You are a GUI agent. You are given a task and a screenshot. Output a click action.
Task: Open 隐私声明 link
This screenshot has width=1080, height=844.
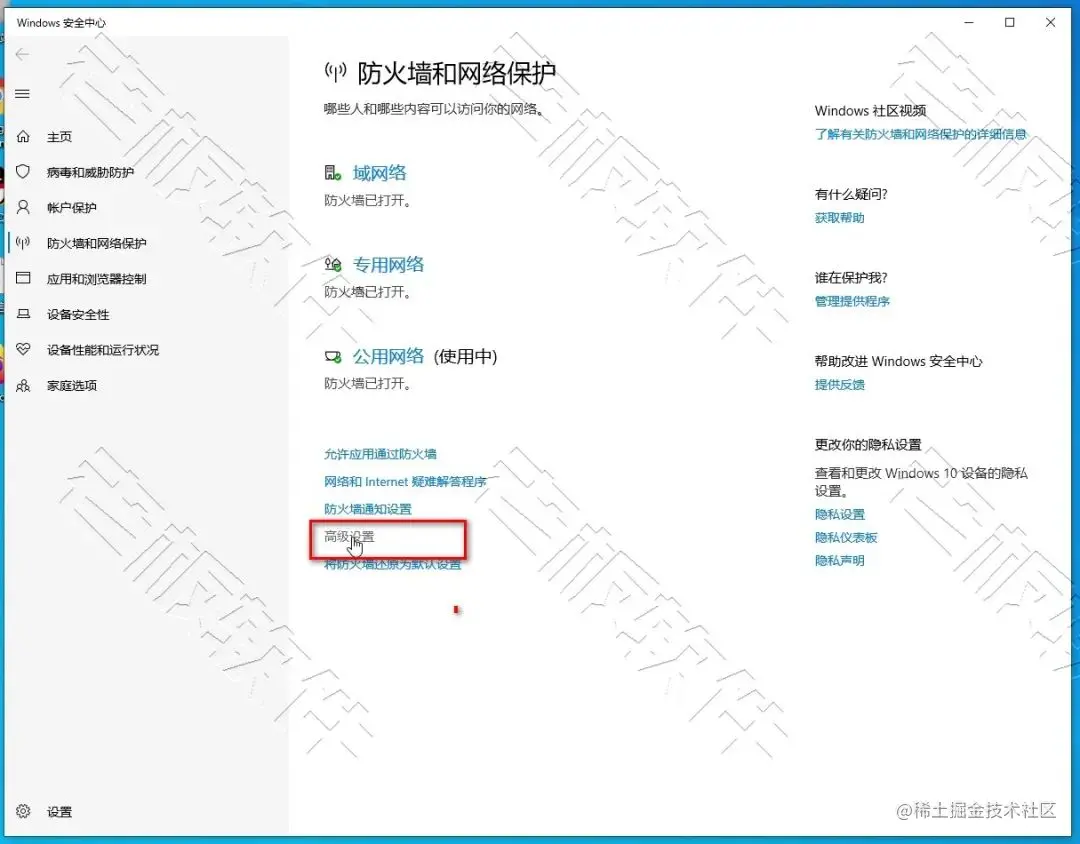[839, 561]
